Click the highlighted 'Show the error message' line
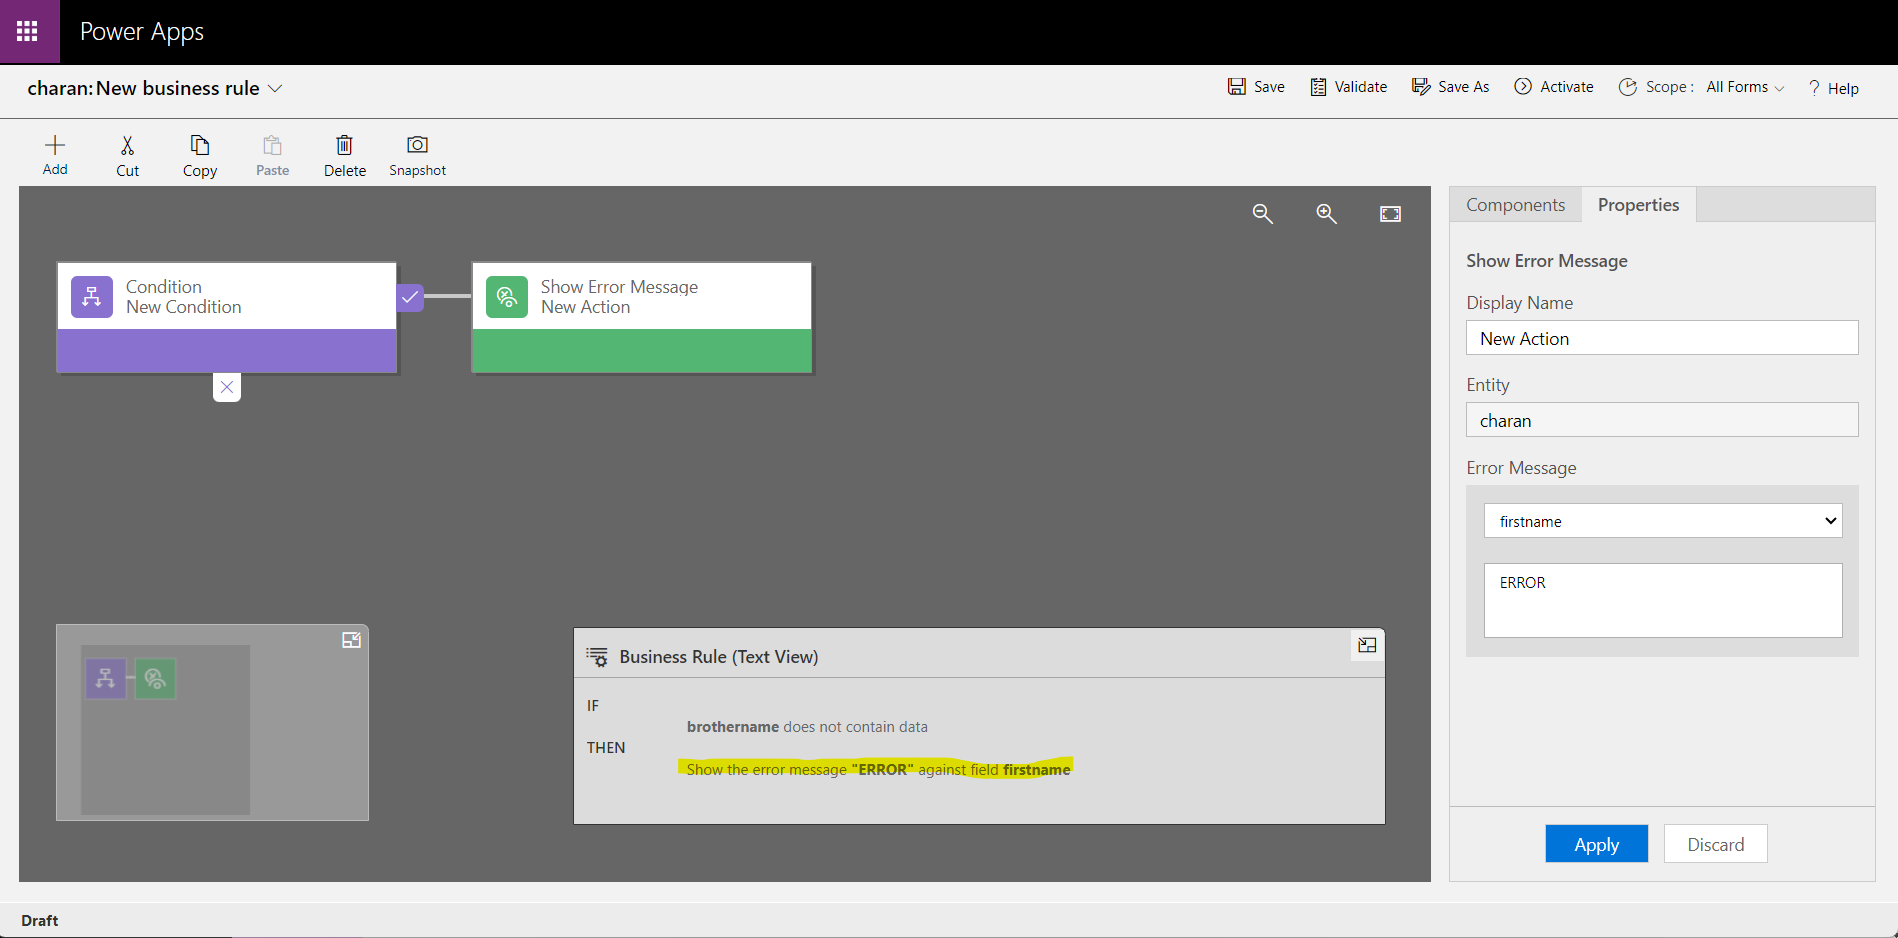Screen dimensions: 1898x938 878,769
